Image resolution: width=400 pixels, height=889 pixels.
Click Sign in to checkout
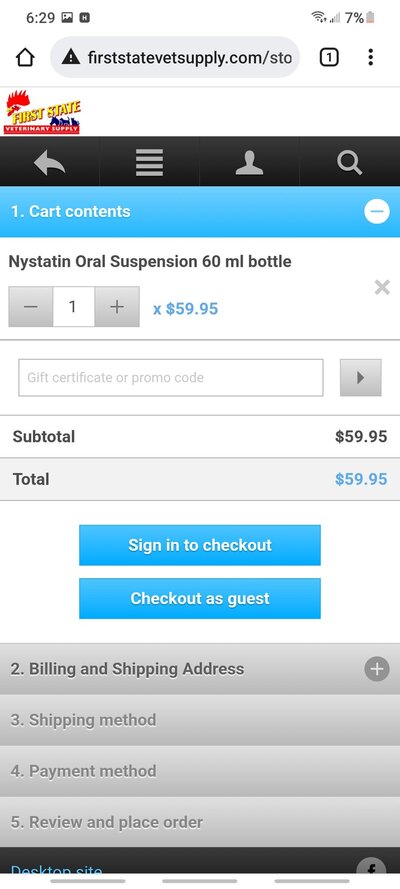tap(200, 545)
